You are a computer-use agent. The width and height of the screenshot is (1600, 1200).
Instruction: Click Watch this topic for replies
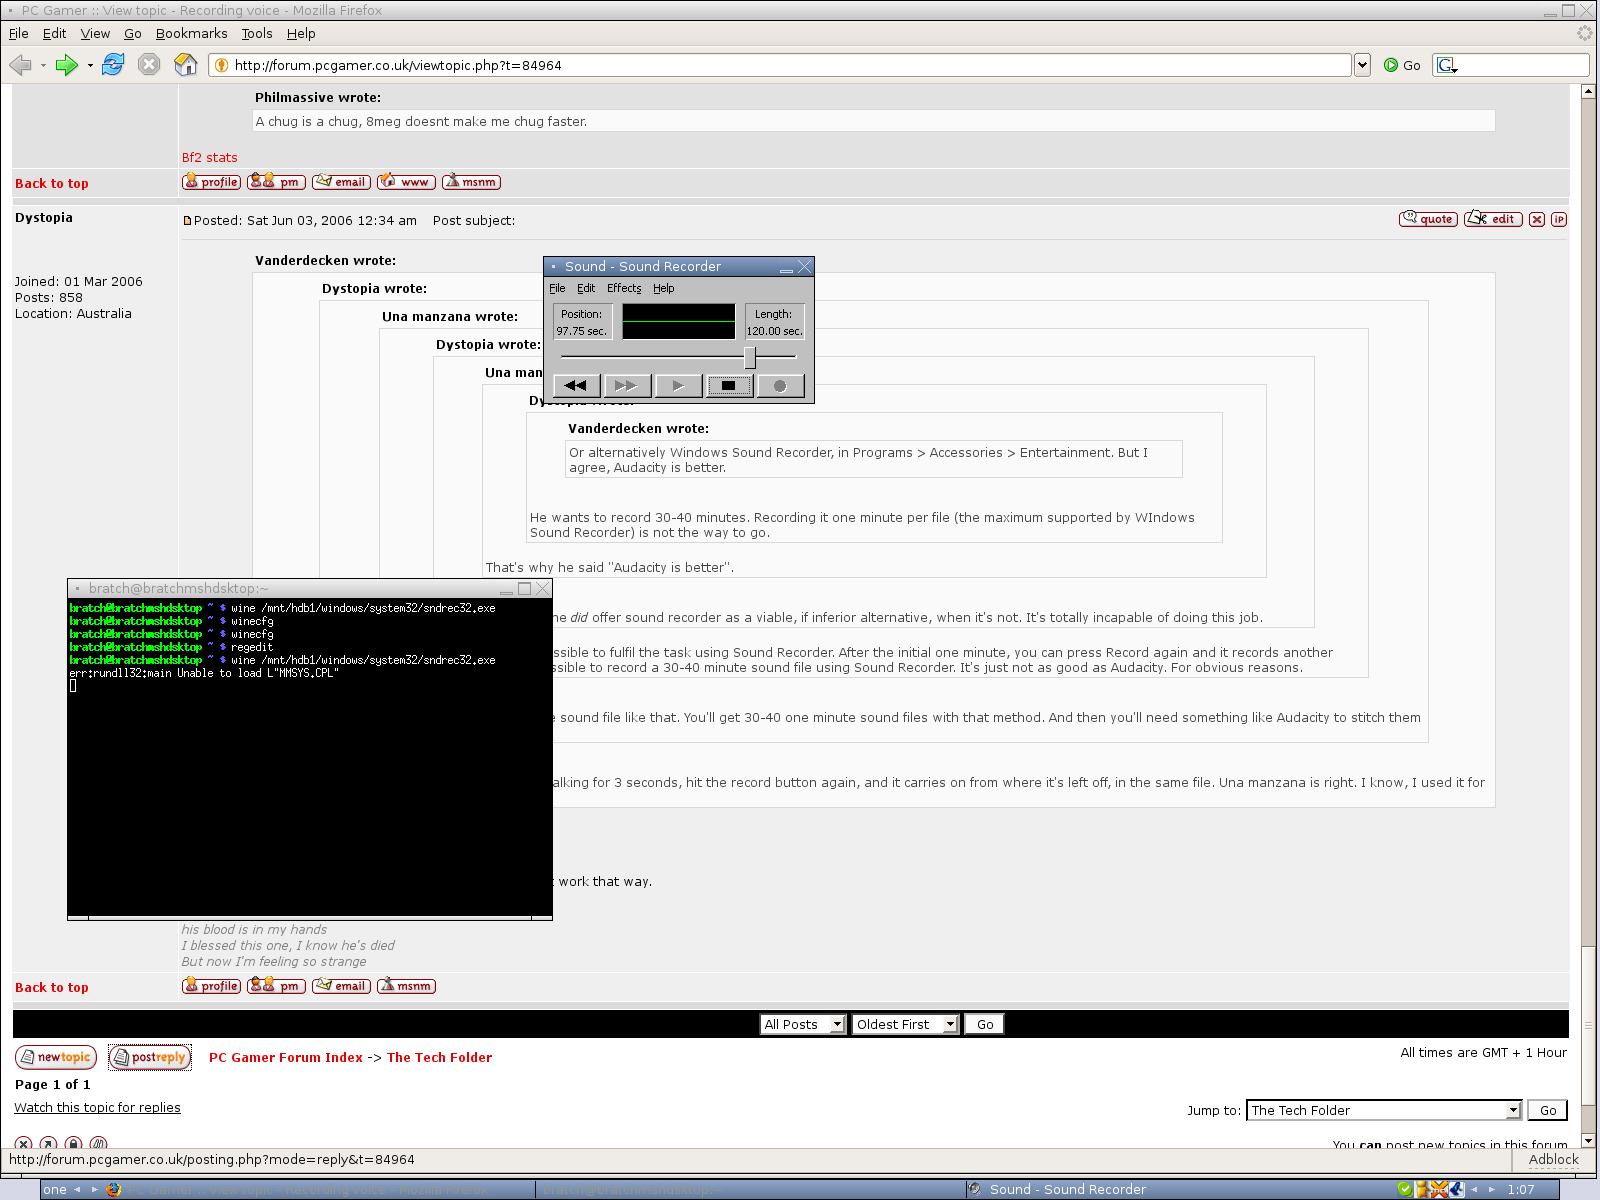point(97,1107)
